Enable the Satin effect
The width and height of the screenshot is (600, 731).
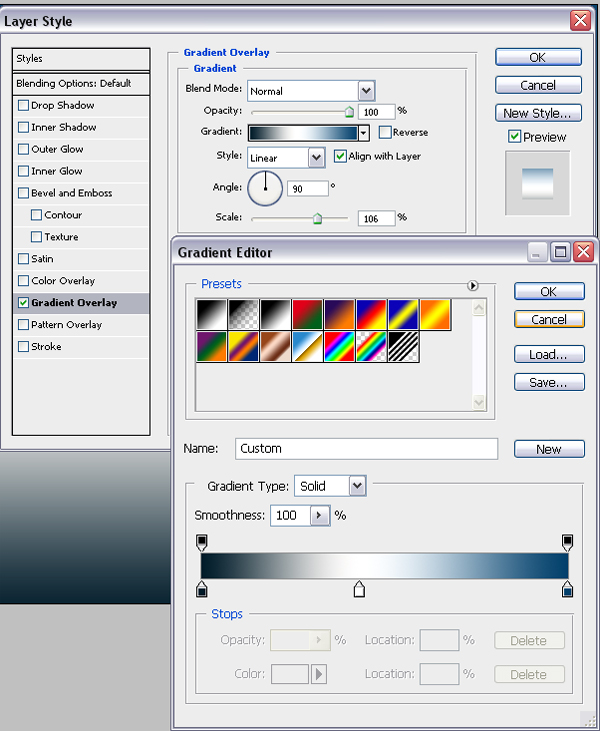click(23, 259)
